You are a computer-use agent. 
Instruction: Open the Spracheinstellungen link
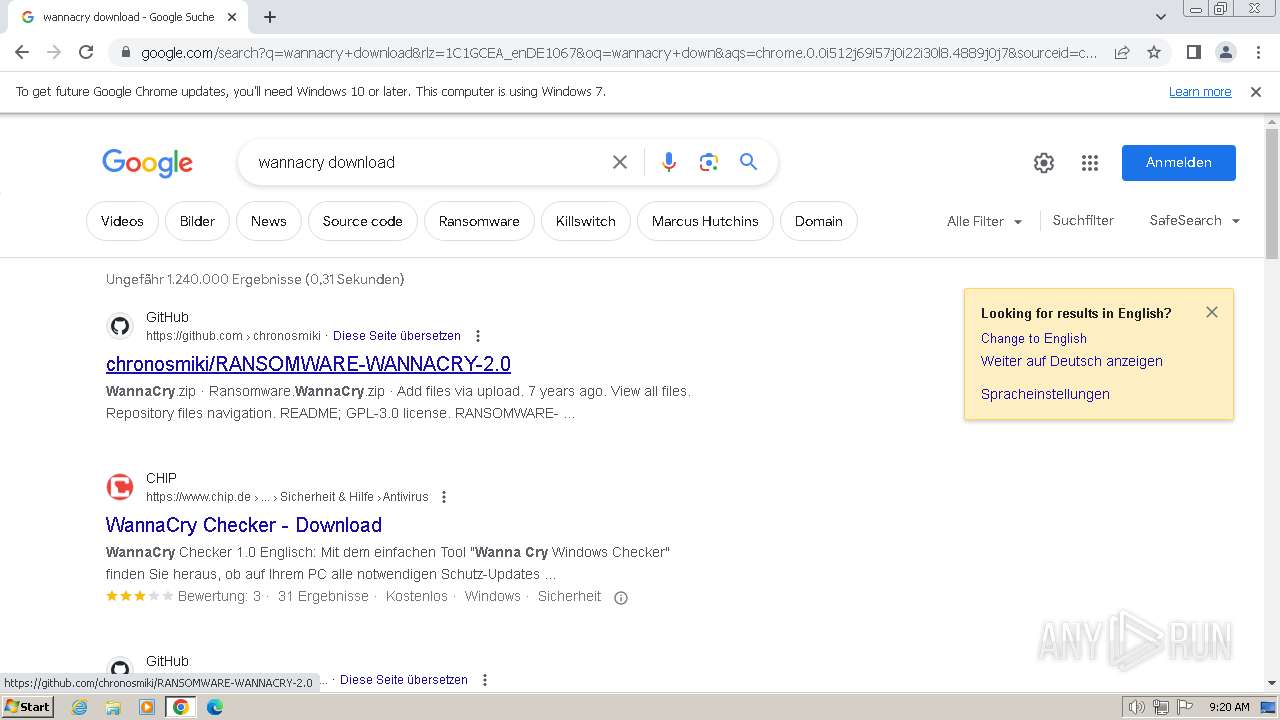(1045, 394)
